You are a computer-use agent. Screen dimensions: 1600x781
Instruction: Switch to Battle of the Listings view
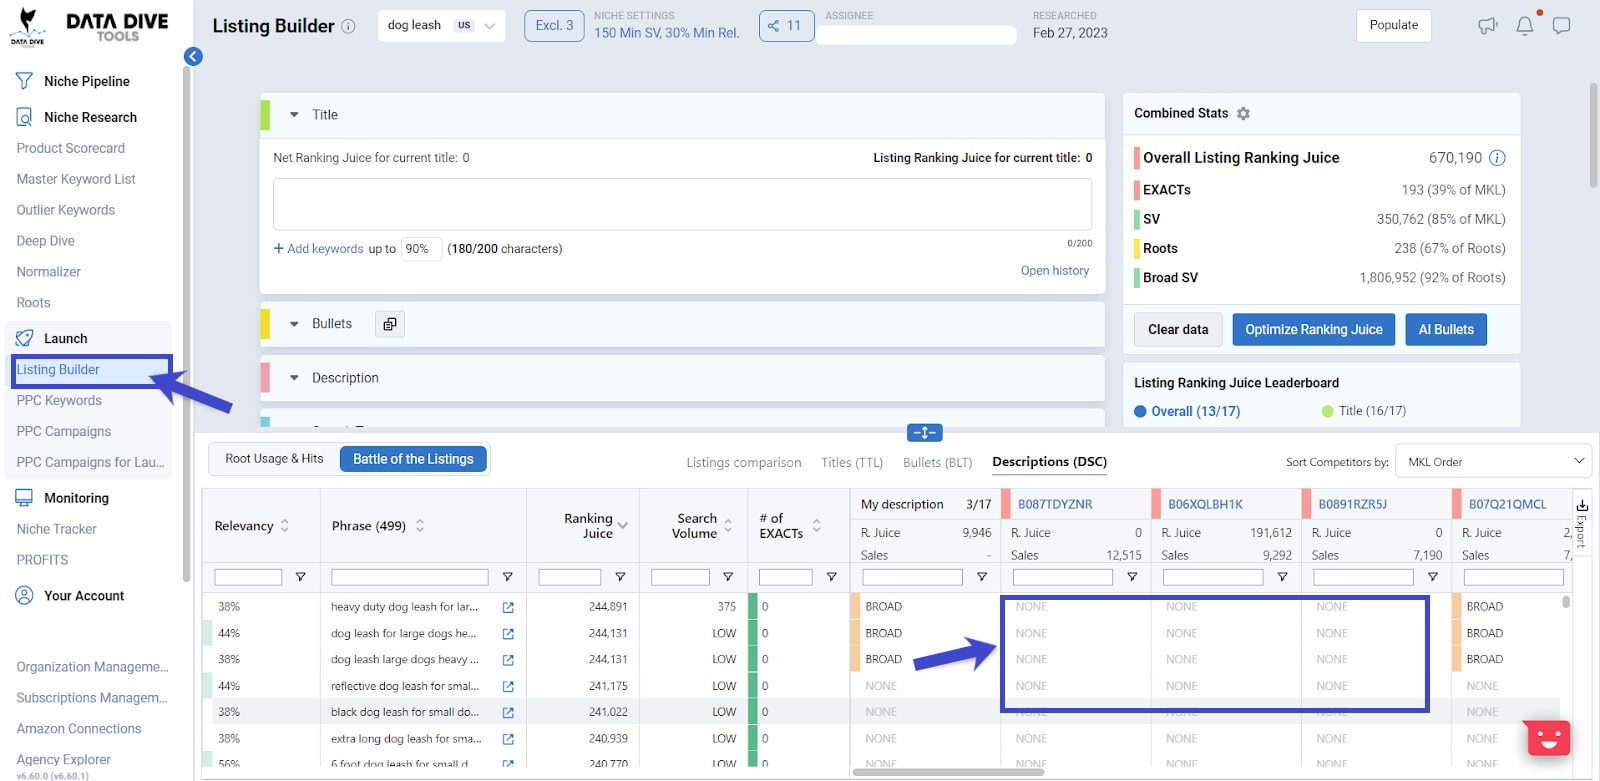point(413,459)
